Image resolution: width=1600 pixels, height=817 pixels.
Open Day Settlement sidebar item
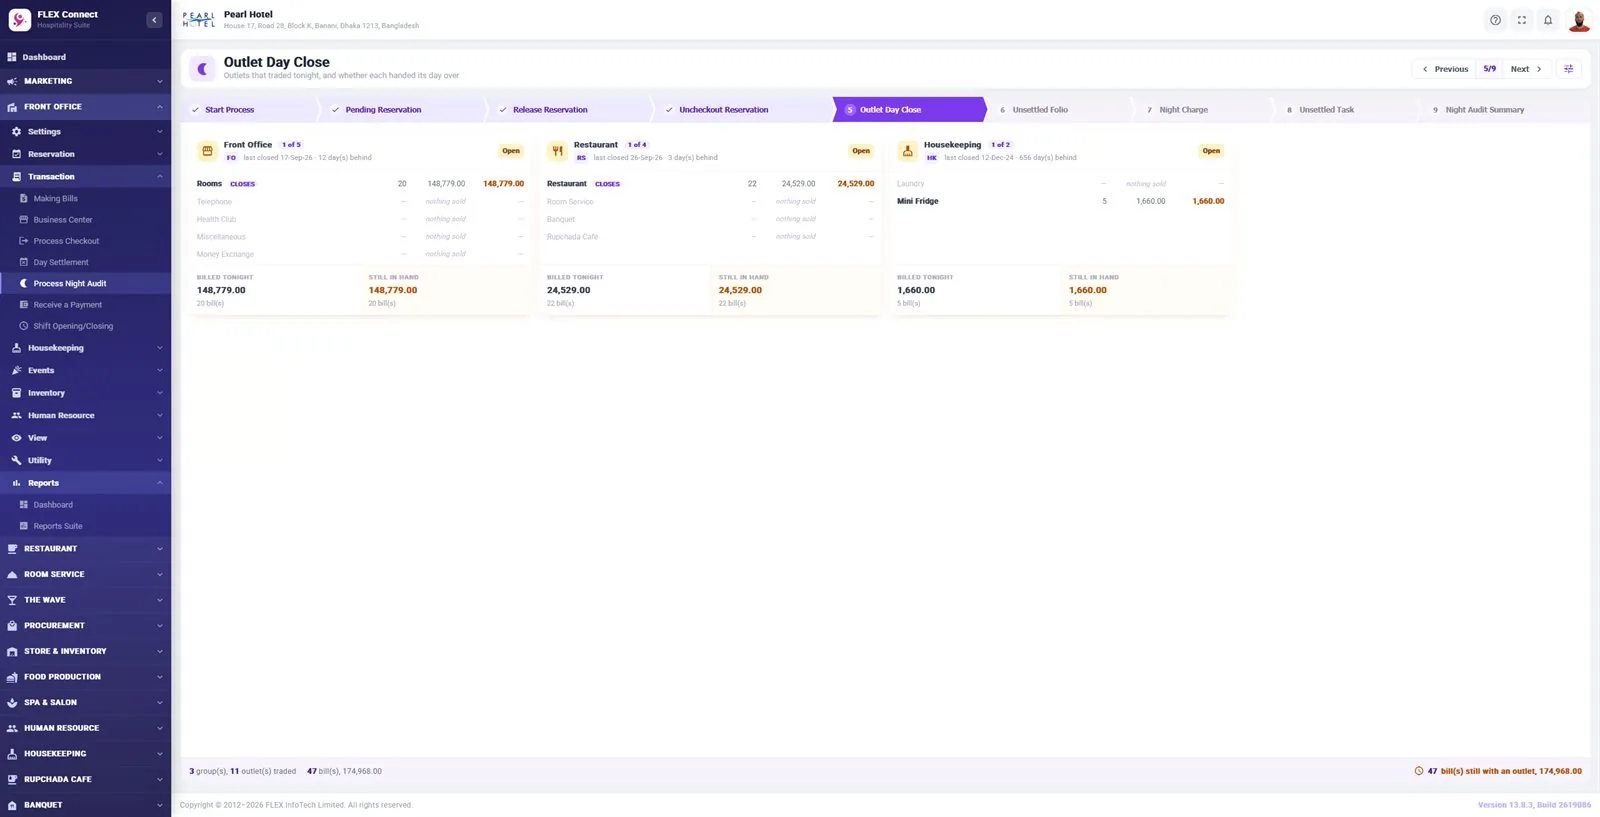tap(85, 262)
